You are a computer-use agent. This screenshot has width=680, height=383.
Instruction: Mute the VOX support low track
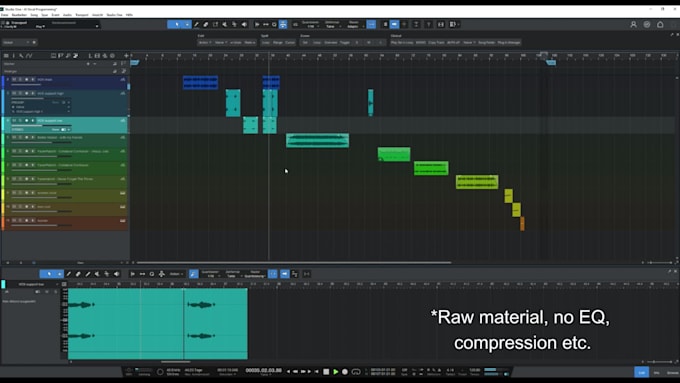14,121
